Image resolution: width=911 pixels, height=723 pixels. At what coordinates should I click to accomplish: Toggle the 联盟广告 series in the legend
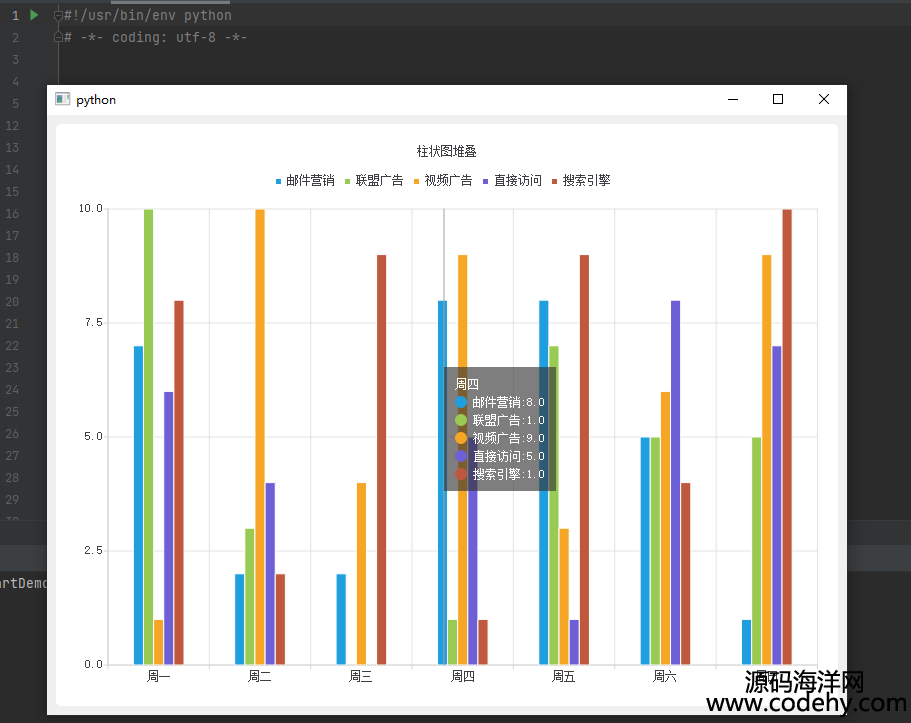click(374, 181)
